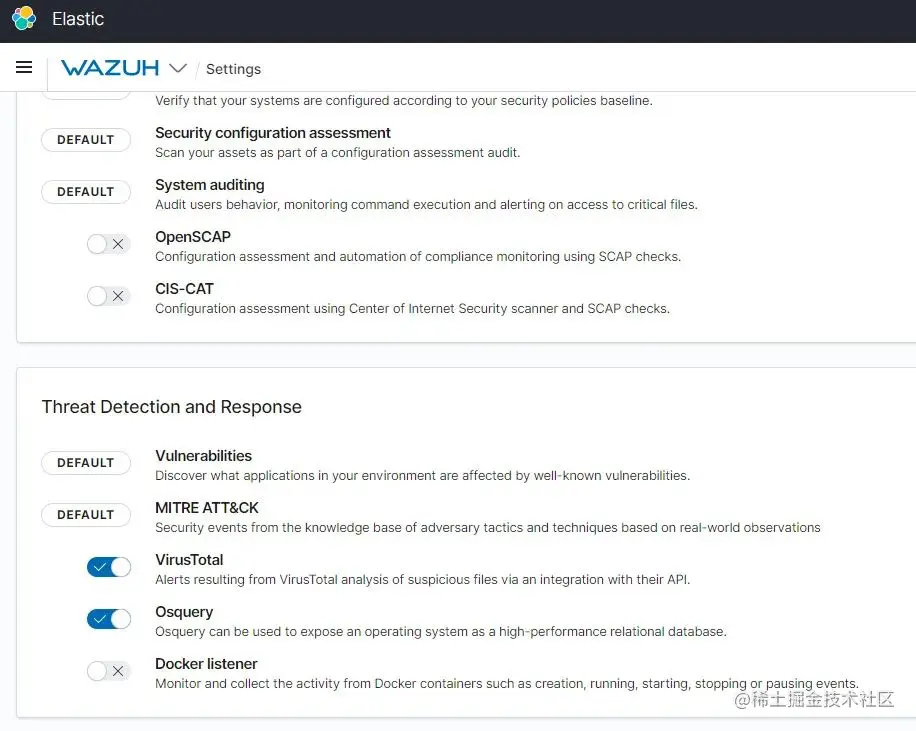
Task: Open the hamburger navigation menu
Action: [x=24, y=68]
